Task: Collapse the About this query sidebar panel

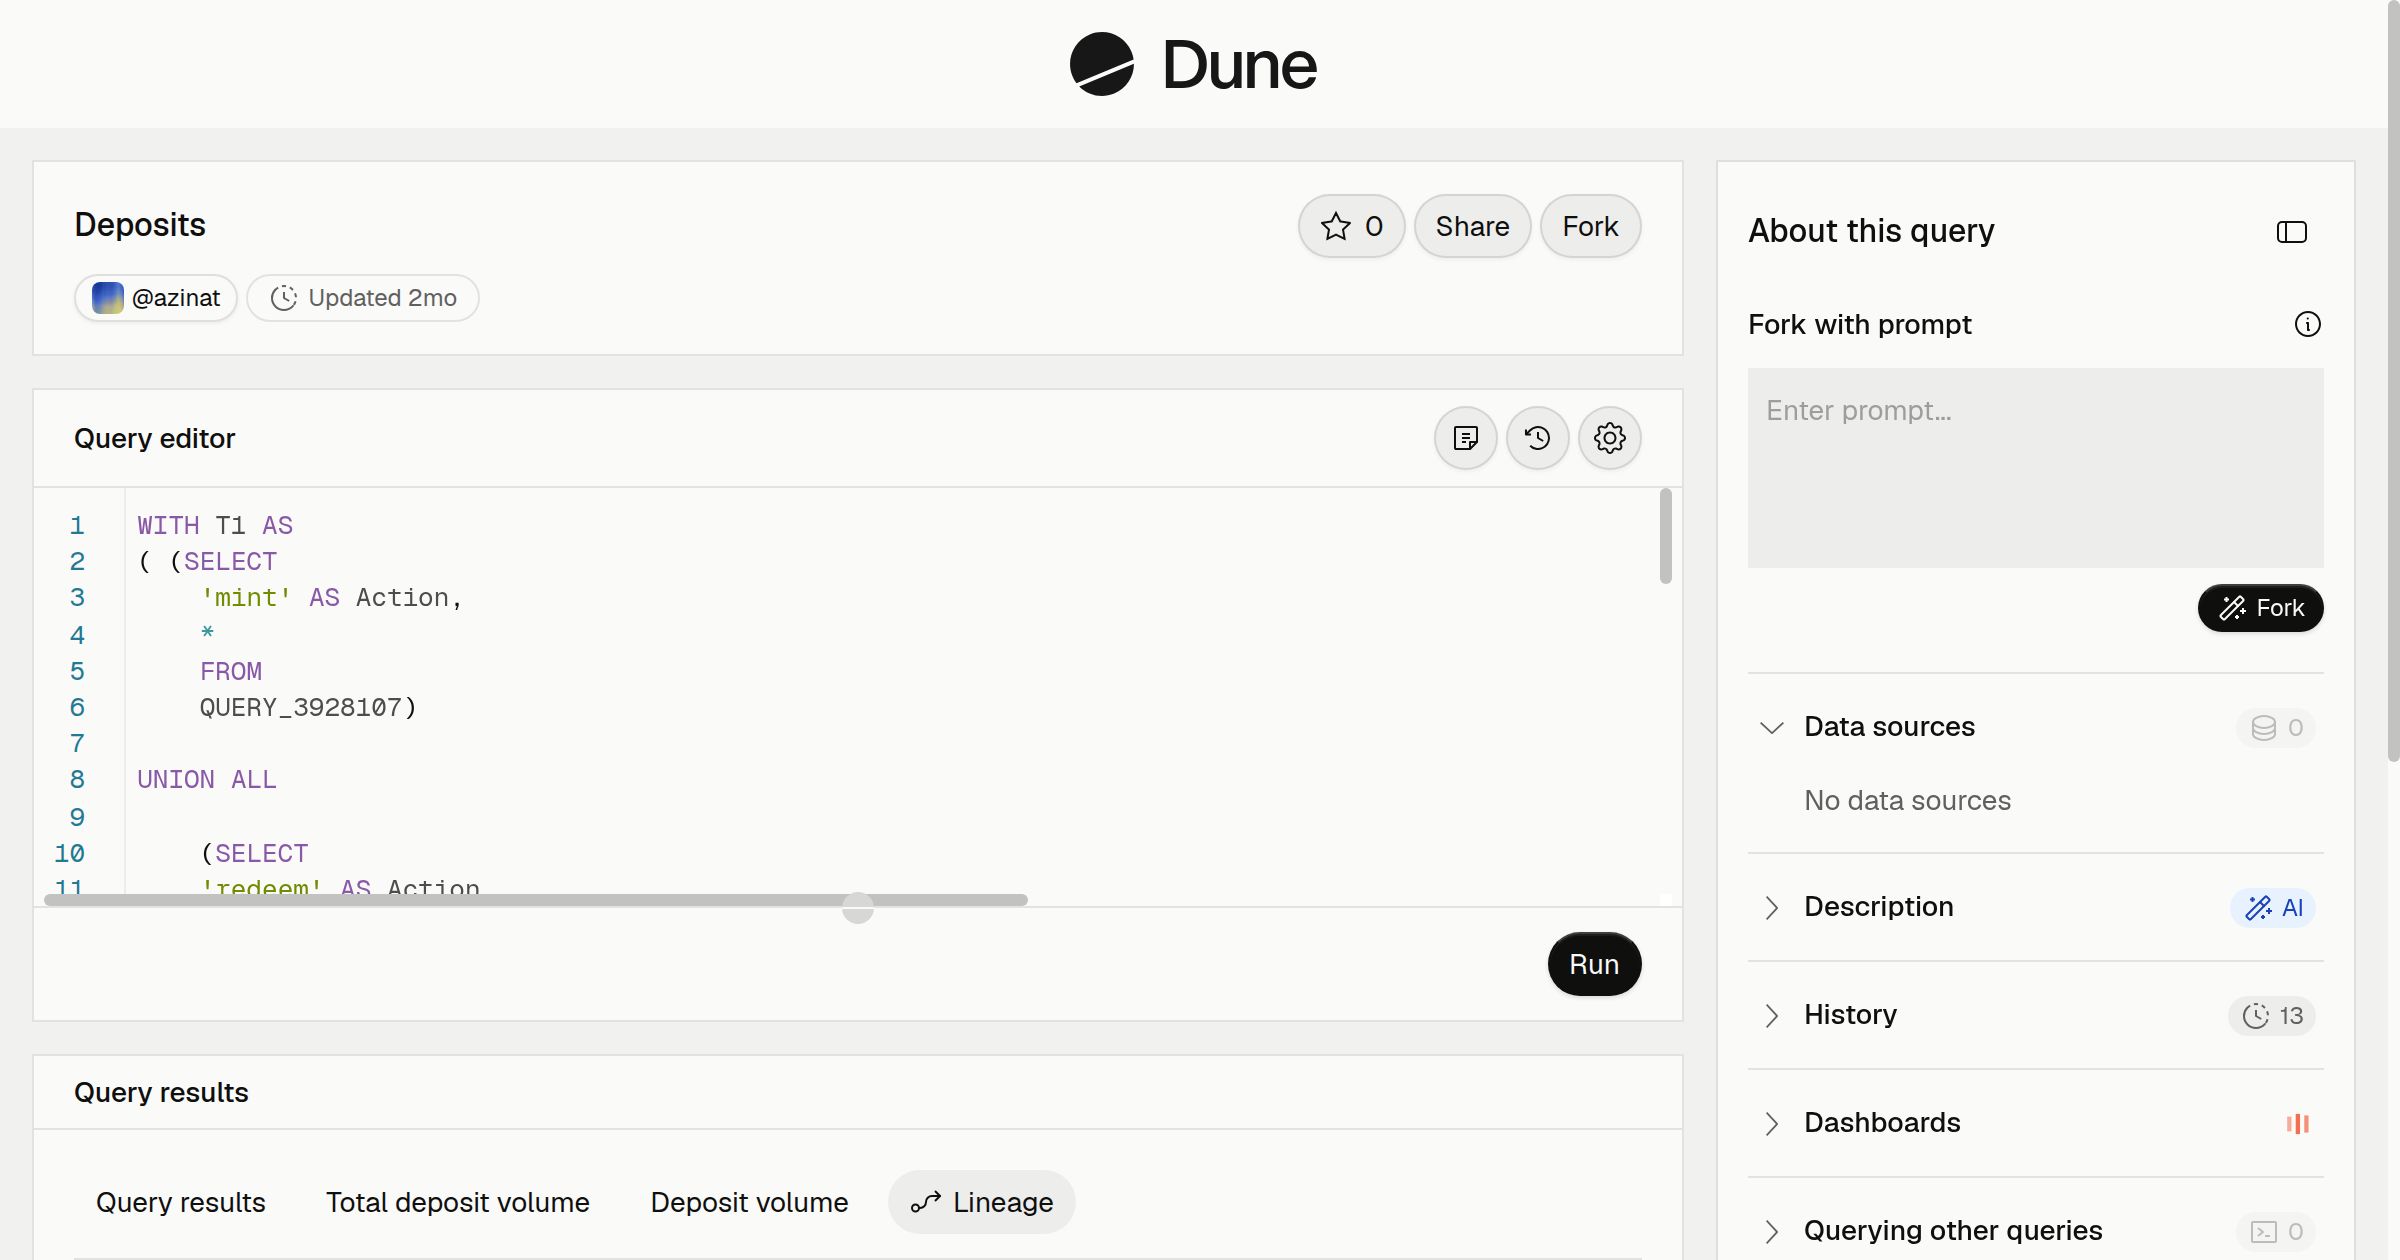Action: [x=2292, y=232]
